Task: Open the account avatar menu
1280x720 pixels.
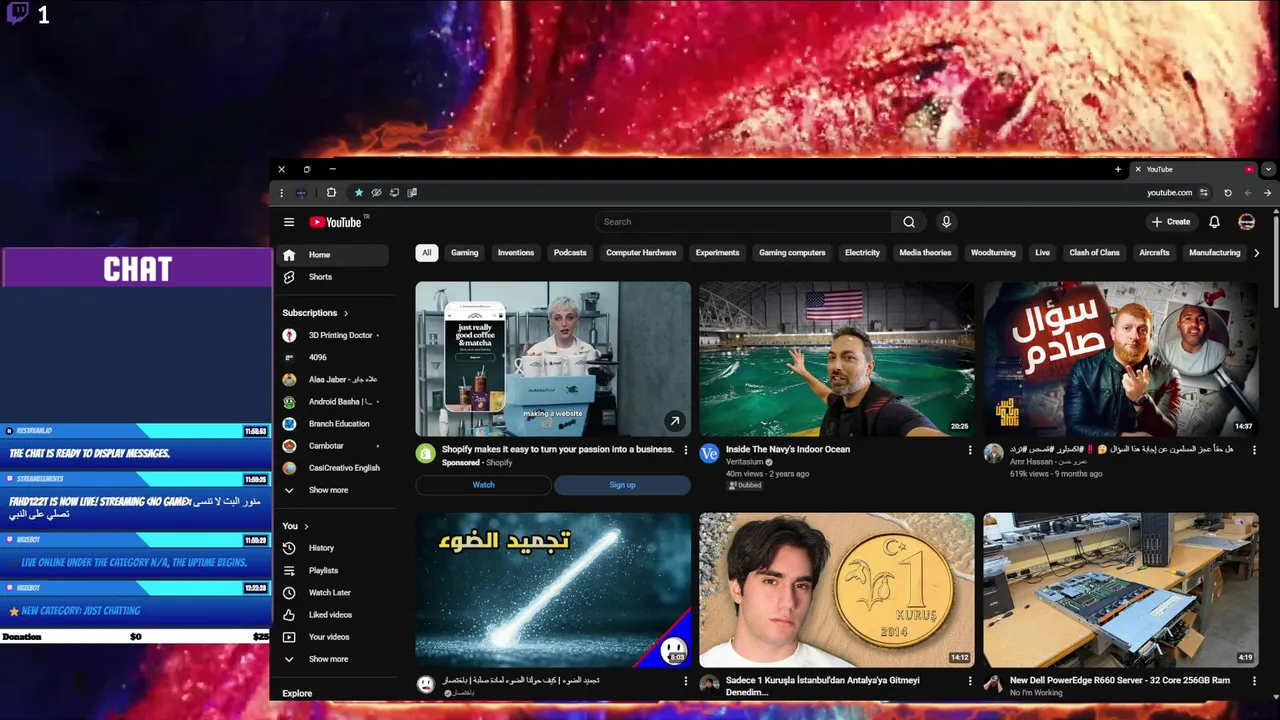Action: pos(1246,222)
